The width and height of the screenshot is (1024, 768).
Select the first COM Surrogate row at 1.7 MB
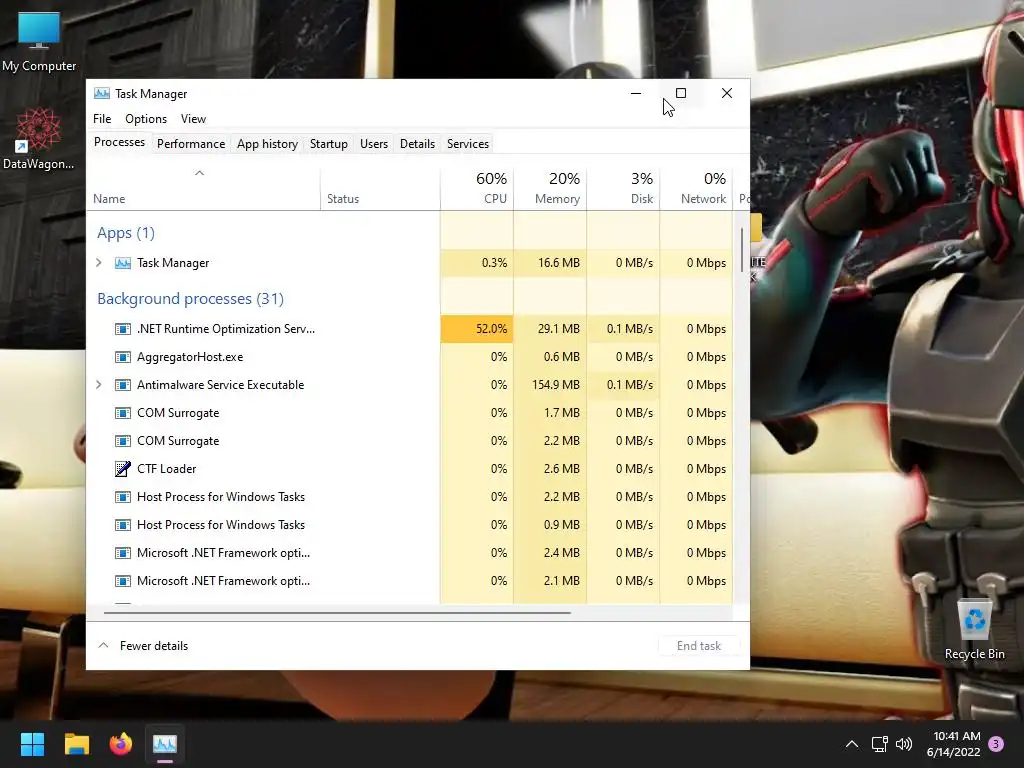(410, 413)
